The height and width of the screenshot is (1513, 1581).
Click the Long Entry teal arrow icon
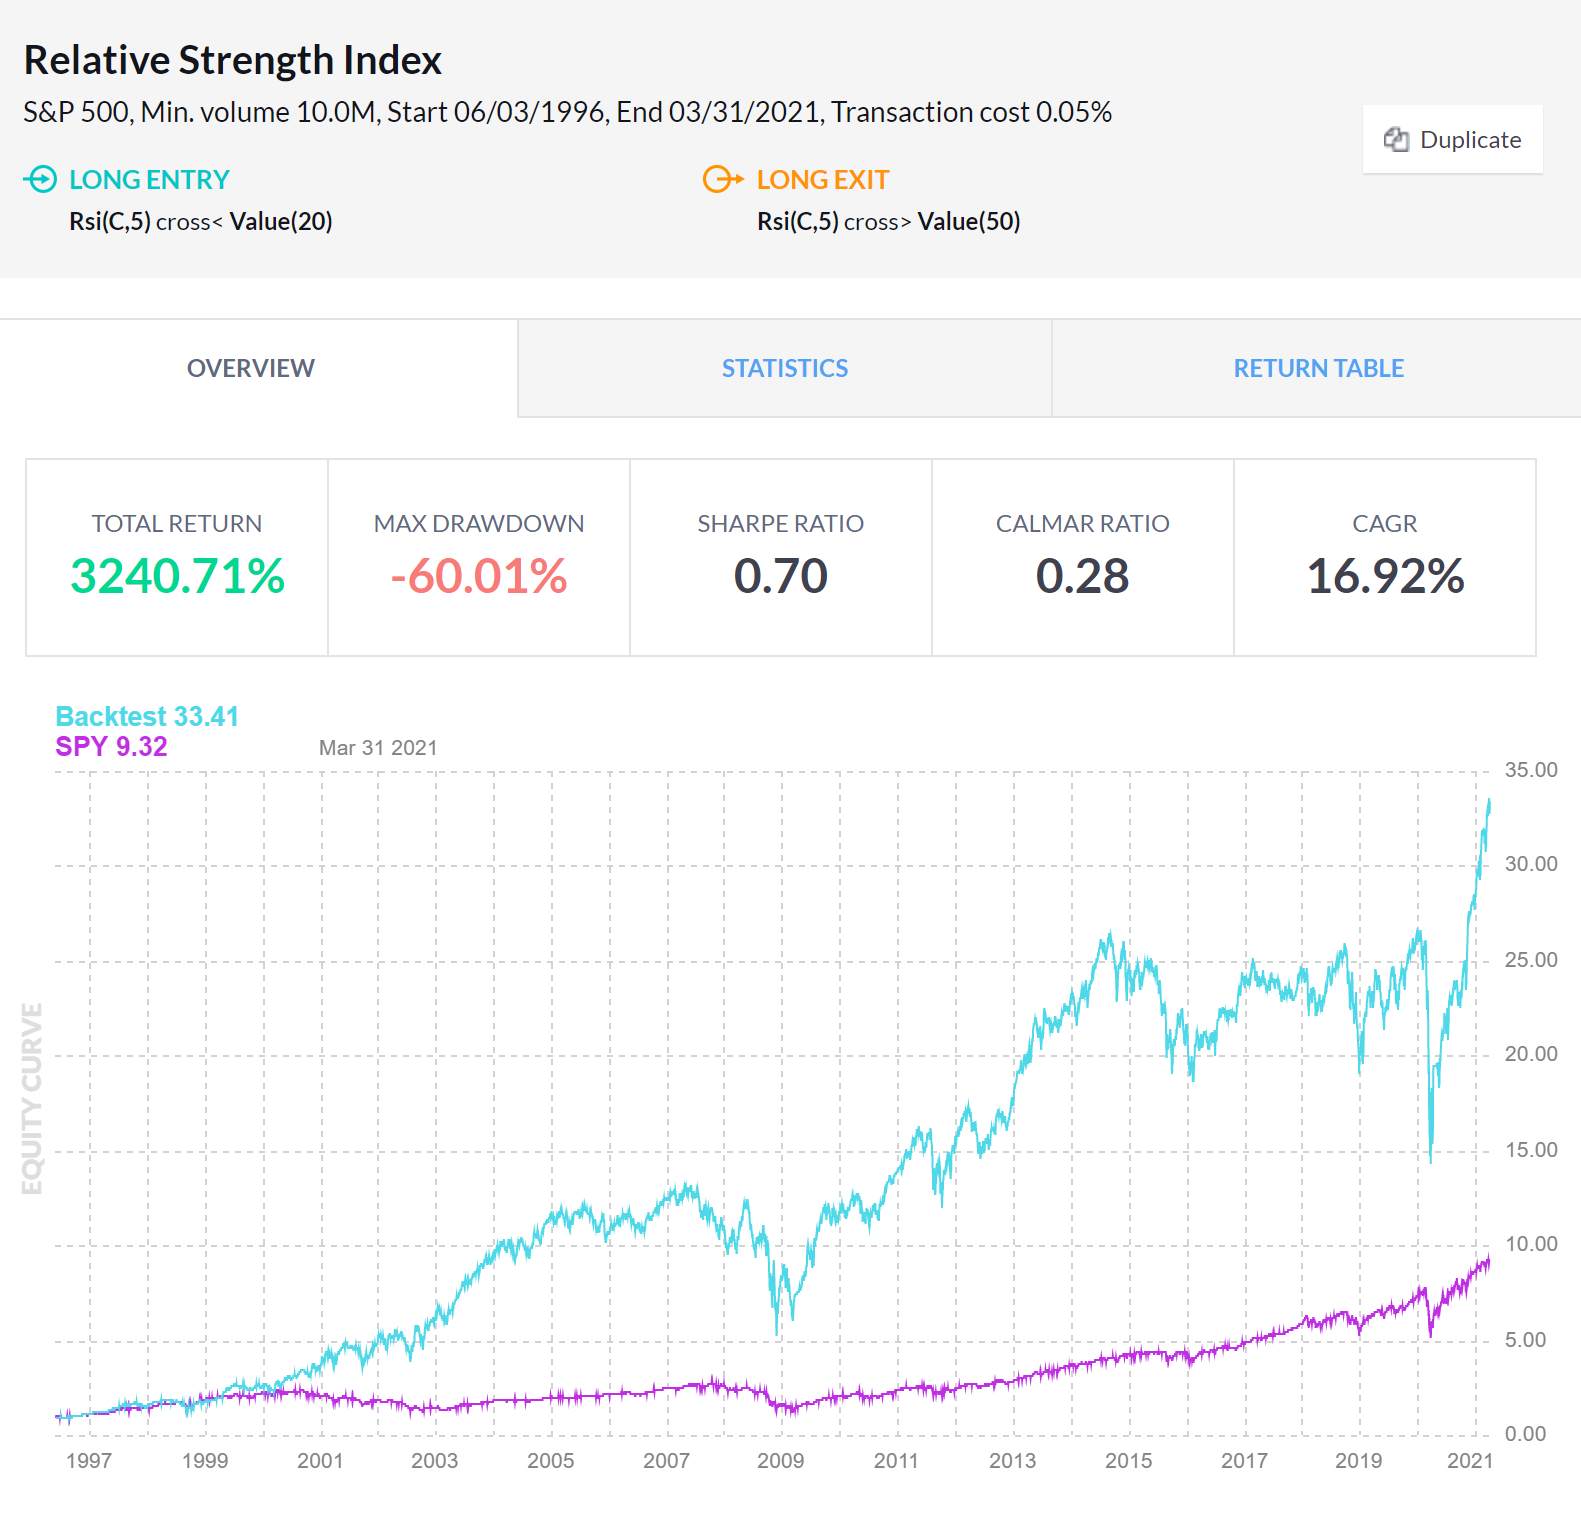pos(41,179)
